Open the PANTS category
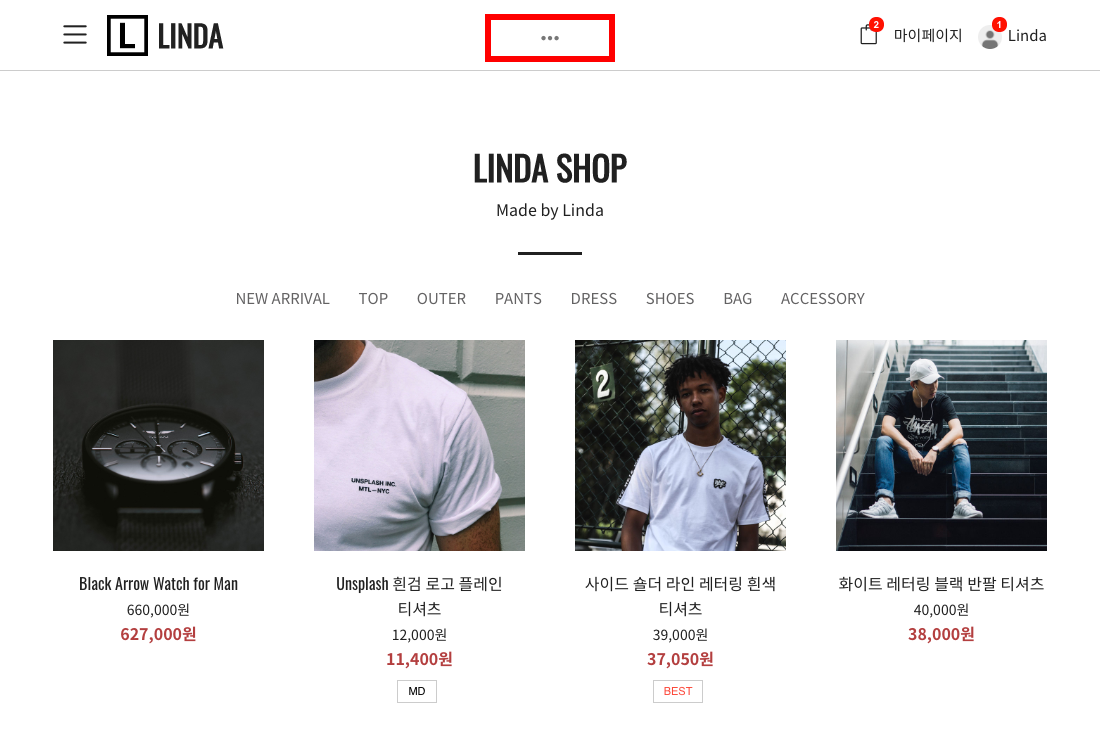Viewport: 1100px width, 740px height. coord(518,299)
